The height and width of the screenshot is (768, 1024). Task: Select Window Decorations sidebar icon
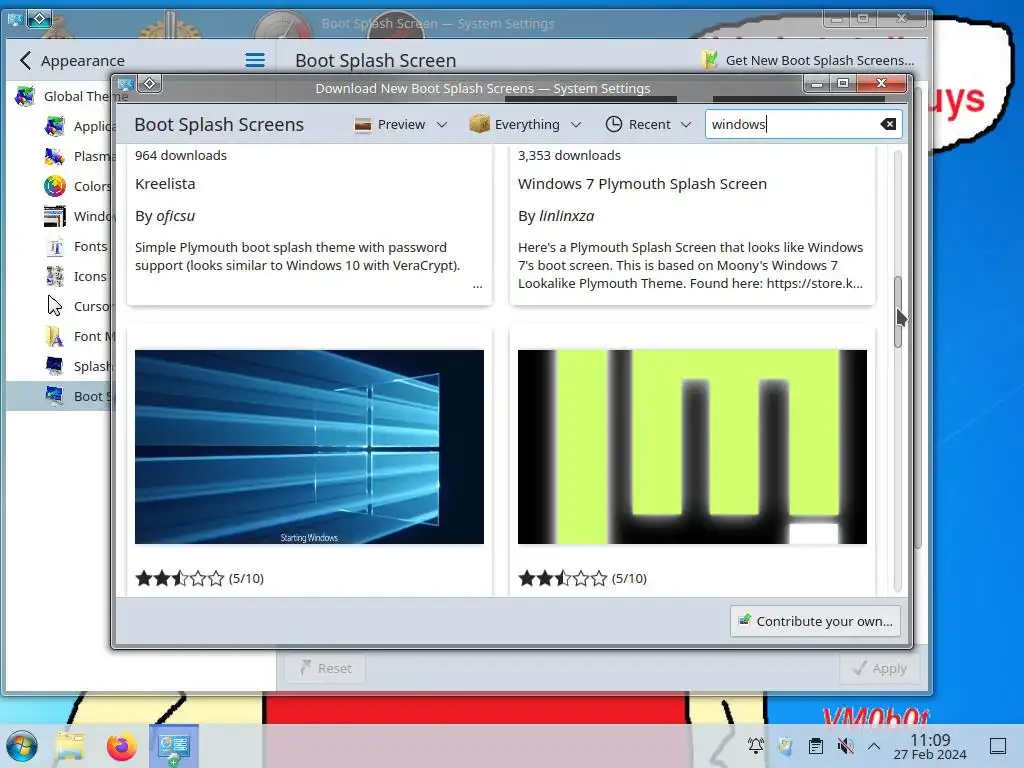(x=55, y=216)
